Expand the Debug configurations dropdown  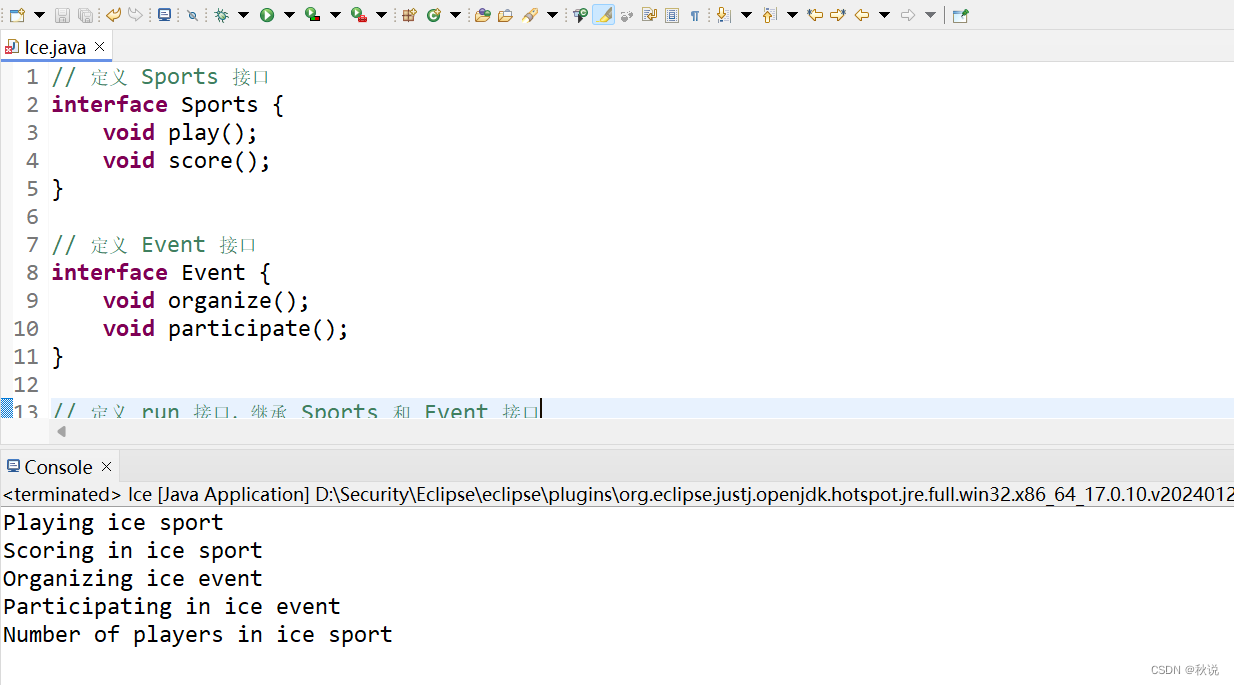click(x=243, y=15)
